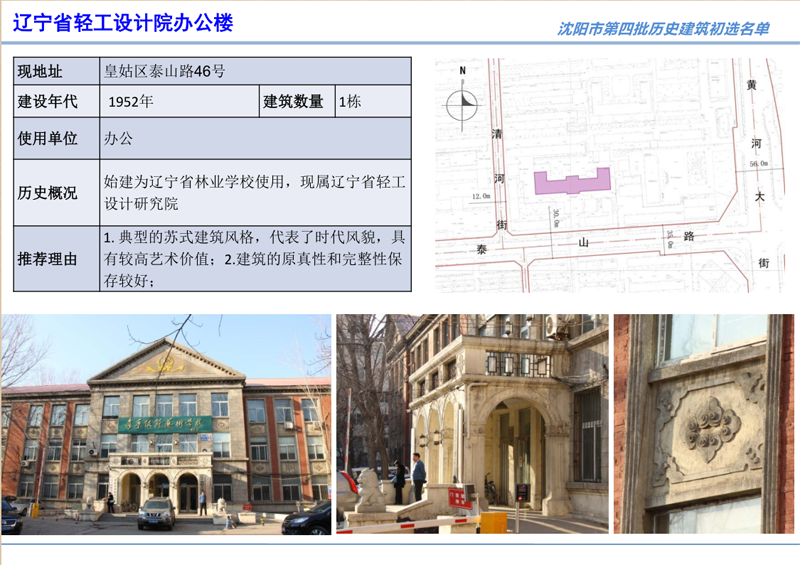
Task: Select the 建筑数量 label cell
Action: pos(294,101)
